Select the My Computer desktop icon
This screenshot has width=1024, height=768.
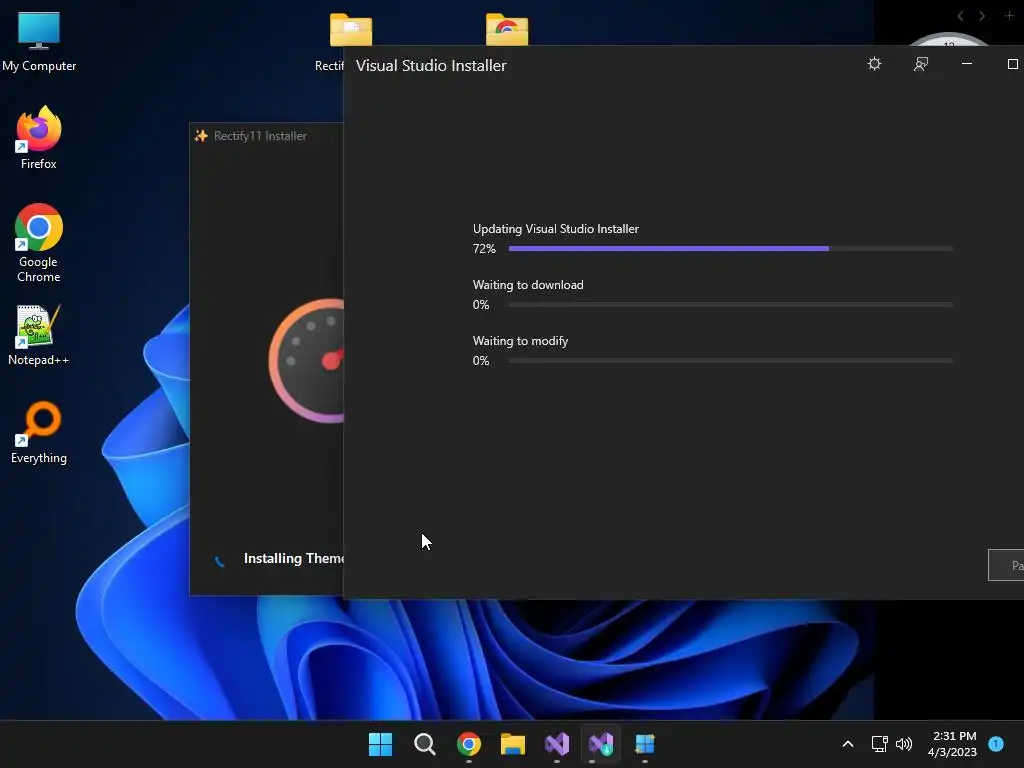coord(39,42)
